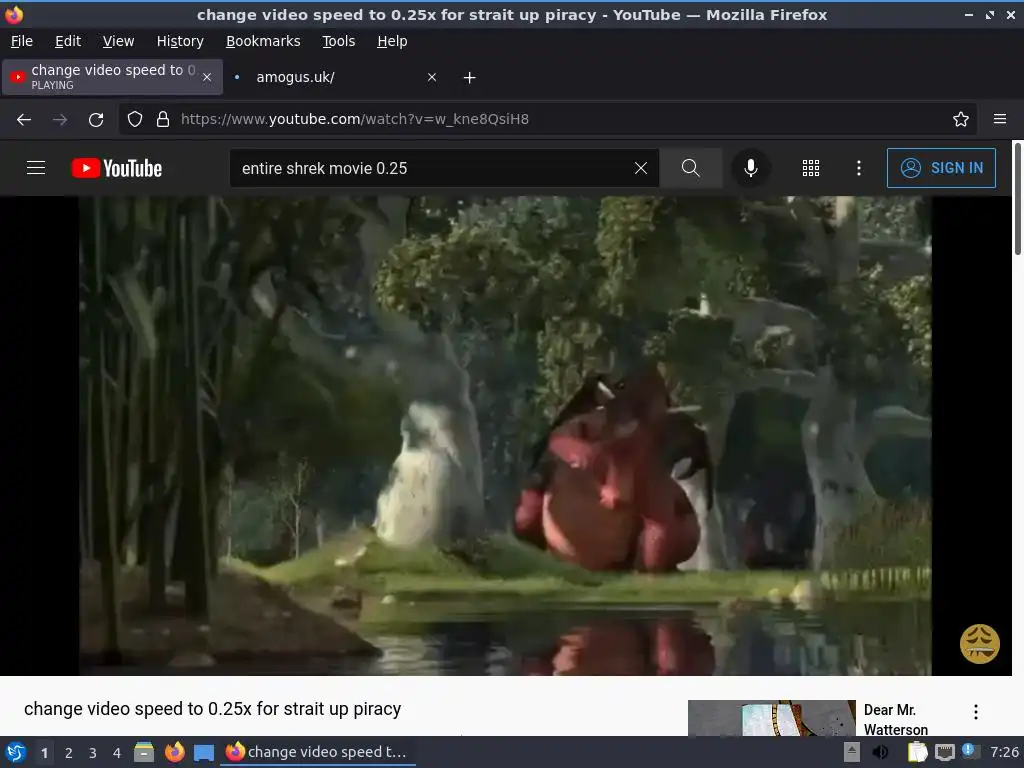
Task: Open the YouTube apps grid
Action: [x=810, y=168]
